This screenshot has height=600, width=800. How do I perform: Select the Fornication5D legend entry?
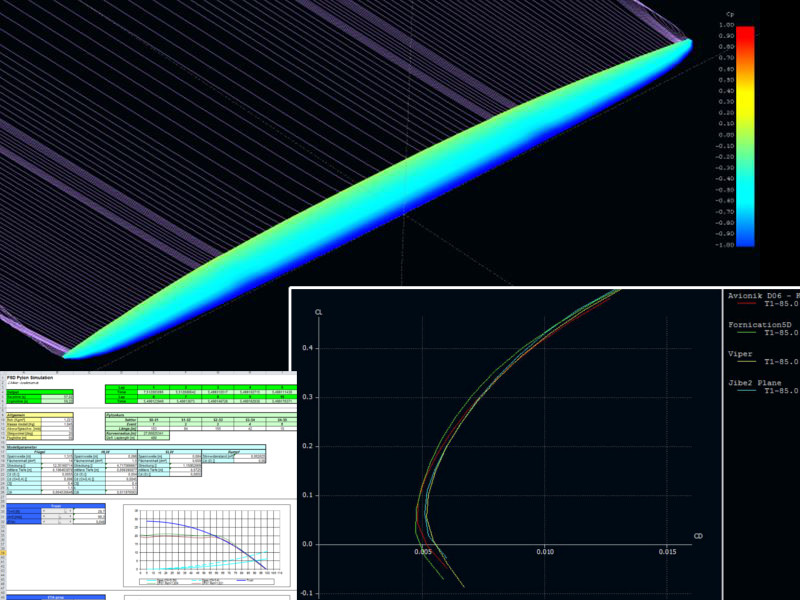pos(760,324)
